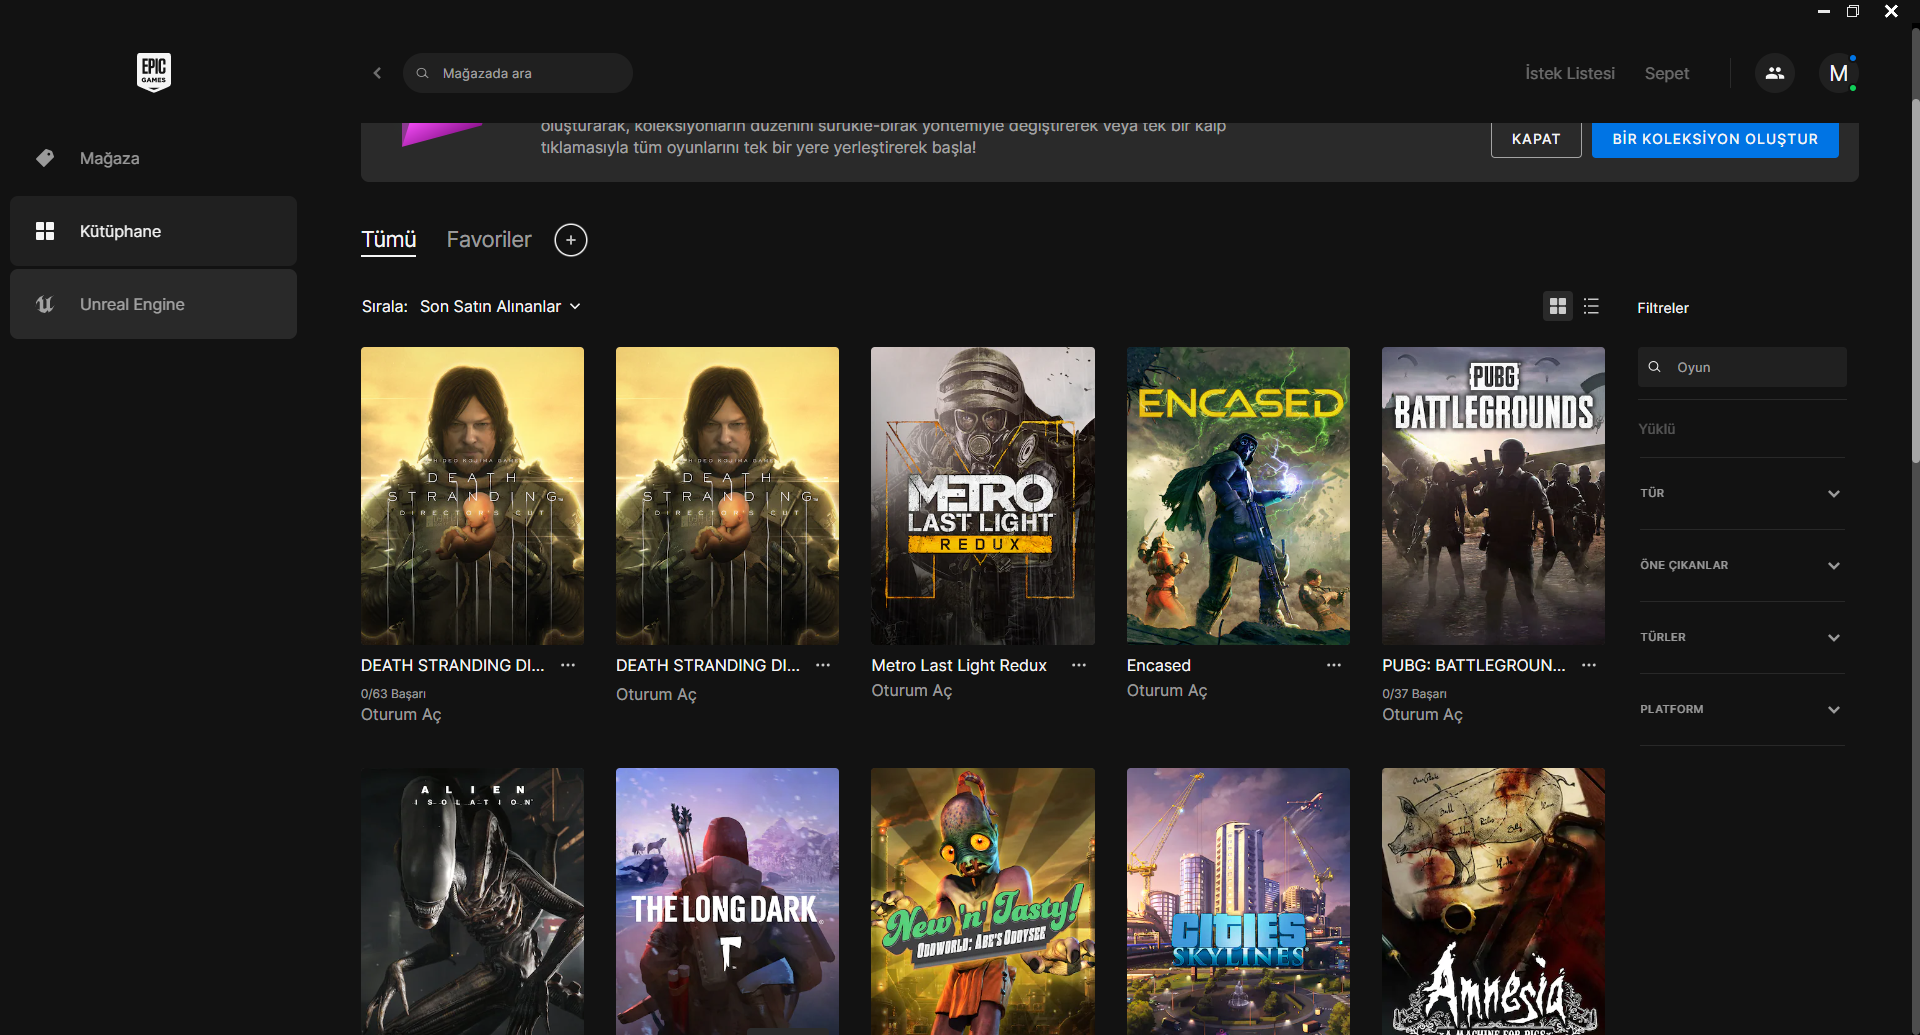This screenshot has width=1920, height=1035.
Task: Click the Epic Games logo
Action: click(154, 72)
